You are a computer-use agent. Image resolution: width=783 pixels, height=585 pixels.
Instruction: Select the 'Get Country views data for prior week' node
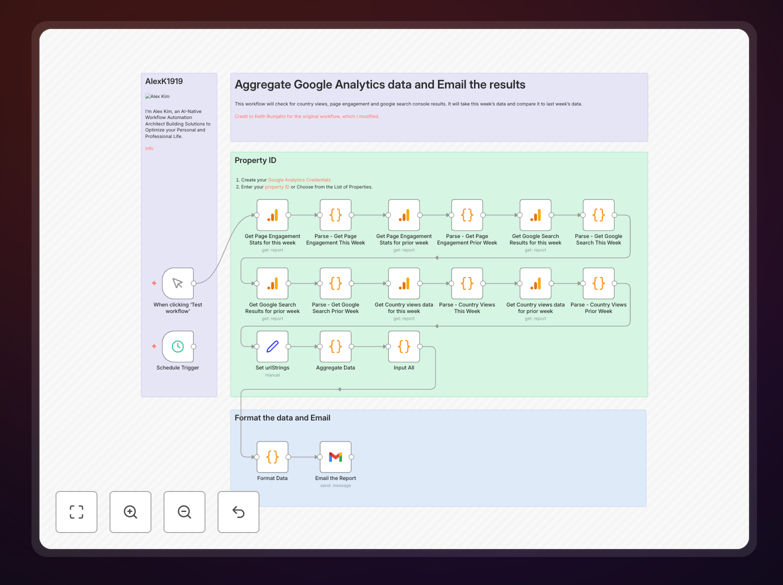coord(535,283)
